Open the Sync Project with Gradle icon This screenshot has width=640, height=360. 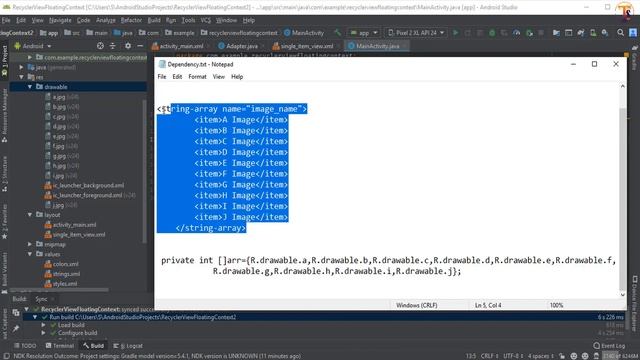[580, 33]
